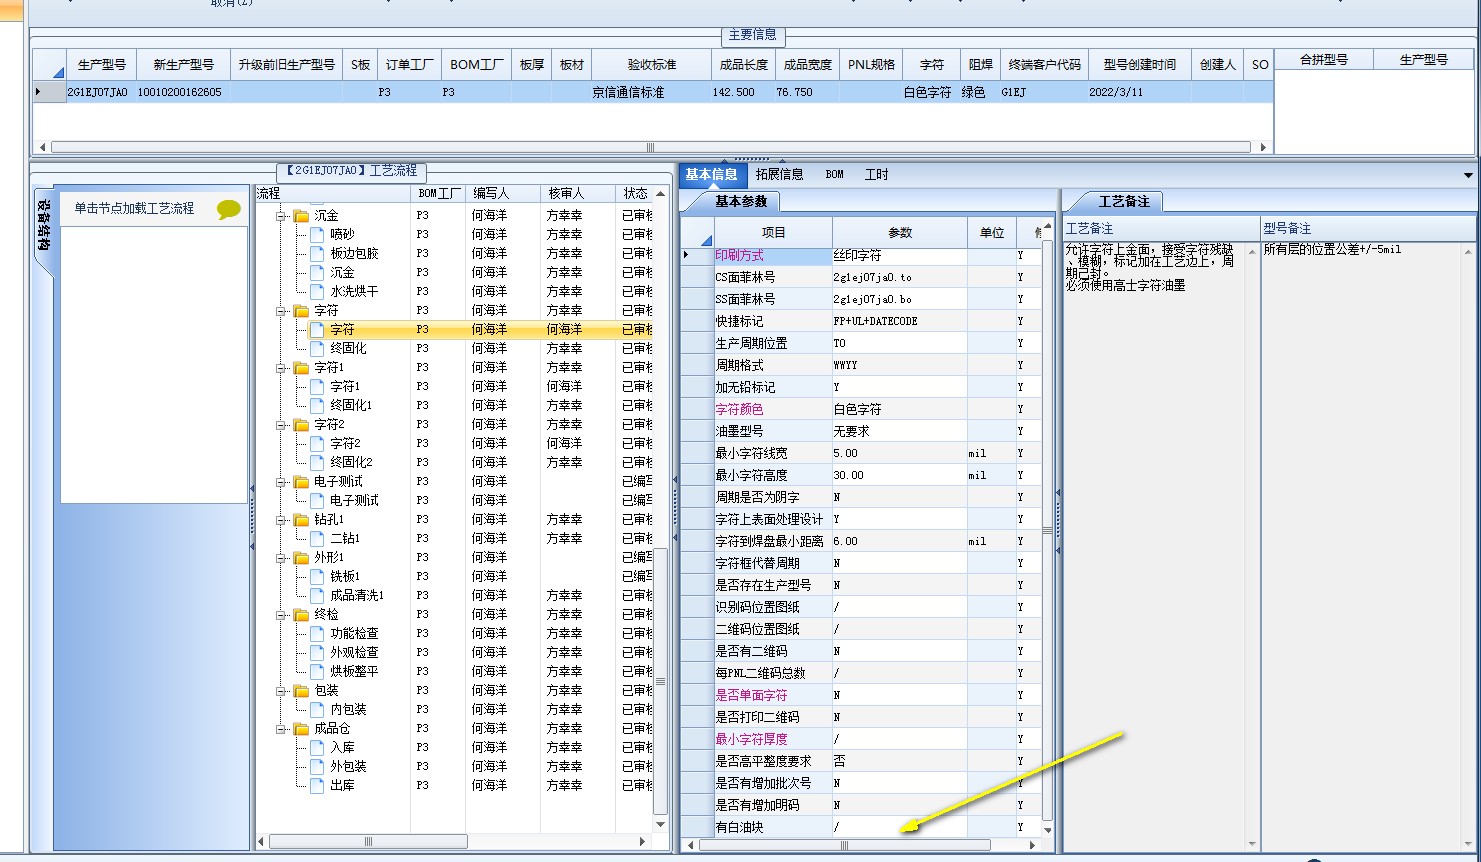The height and width of the screenshot is (862, 1481).
Task: Click the 铣板1 document icon
Action: click(317, 576)
